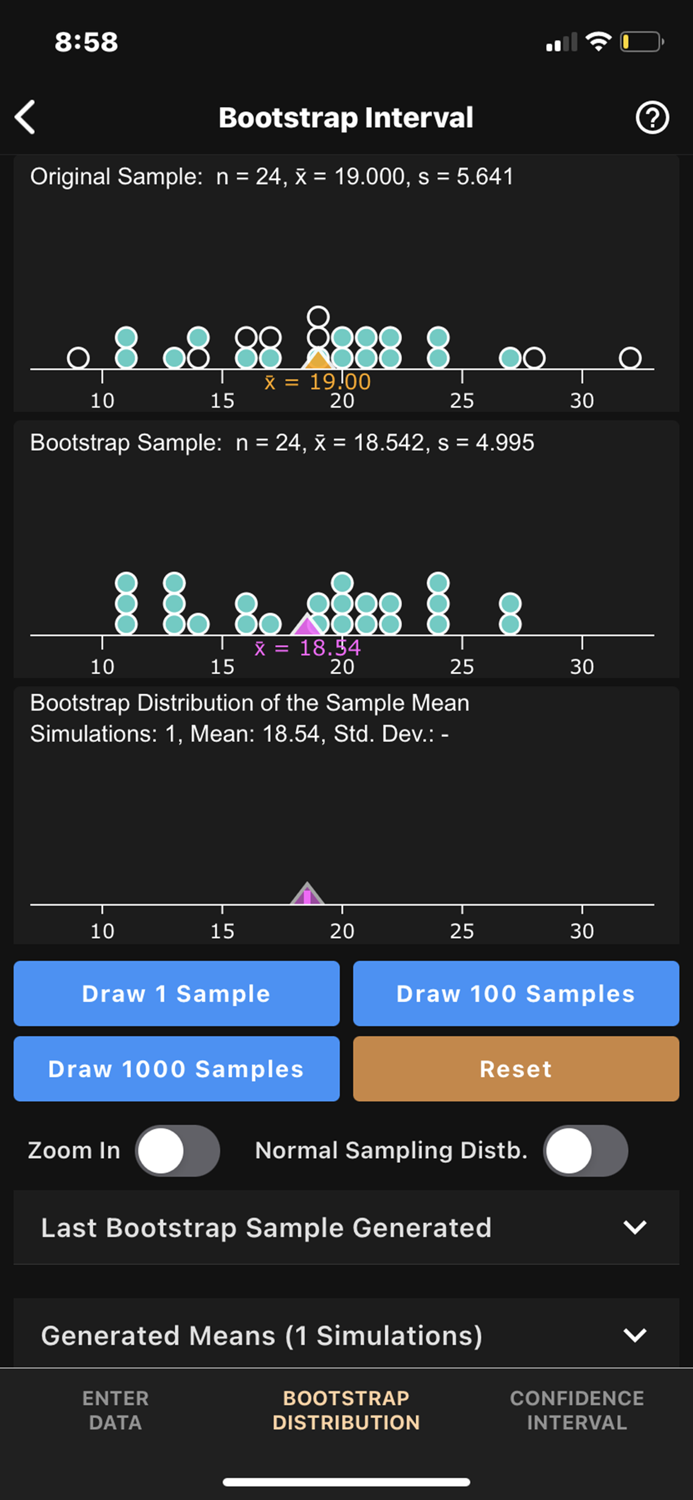Open the help information via the question mark icon
693x1500 pixels.
coord(652,117)
